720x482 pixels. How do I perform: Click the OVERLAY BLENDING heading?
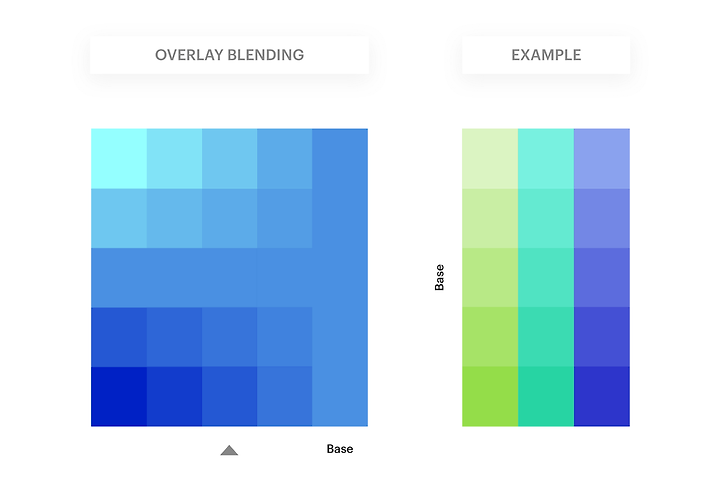229,55
